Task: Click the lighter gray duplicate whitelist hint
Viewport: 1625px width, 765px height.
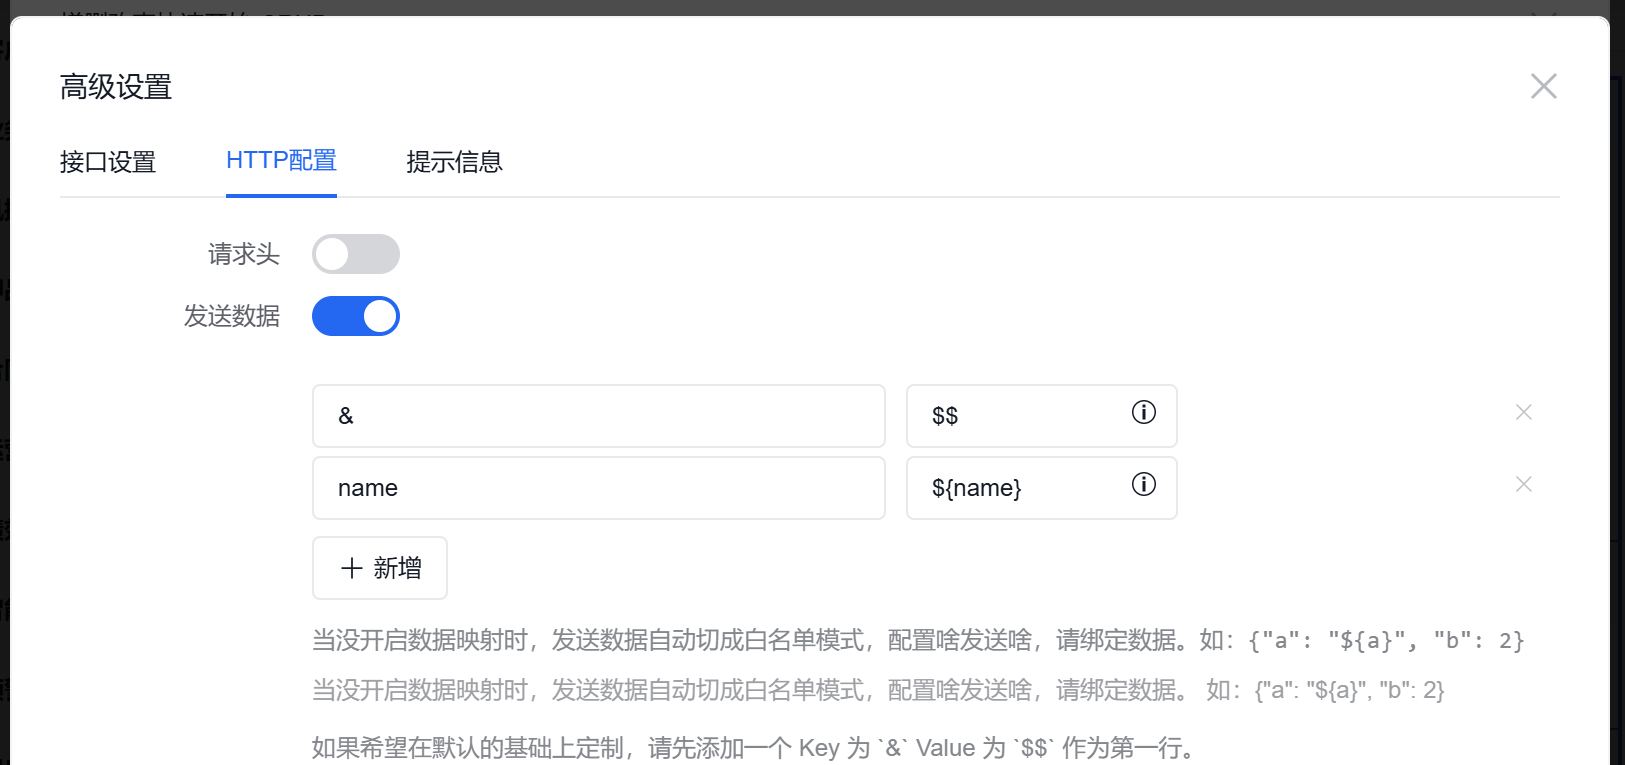Action: [877, 690]
